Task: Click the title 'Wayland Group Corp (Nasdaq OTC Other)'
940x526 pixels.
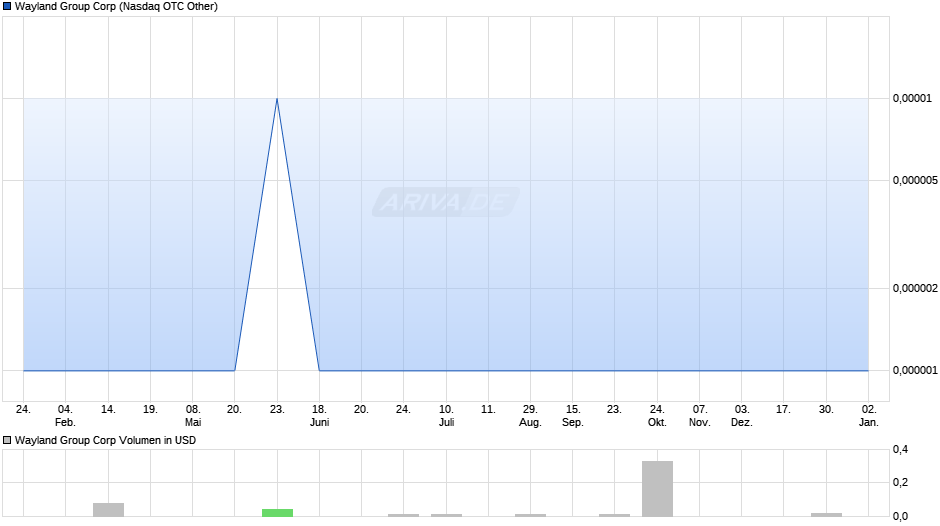Action: 116,7
